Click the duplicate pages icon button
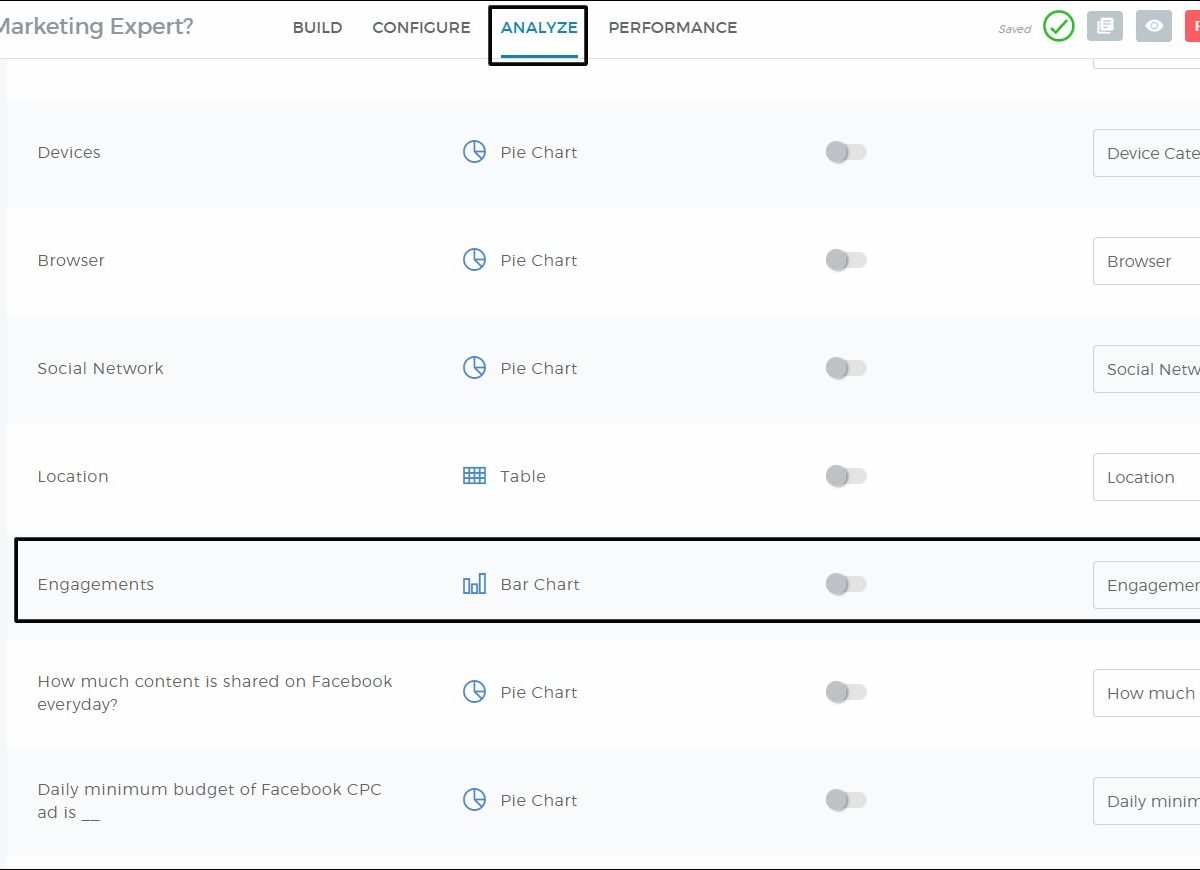The image size is (1200, 870). click(x=1105, y=27)
